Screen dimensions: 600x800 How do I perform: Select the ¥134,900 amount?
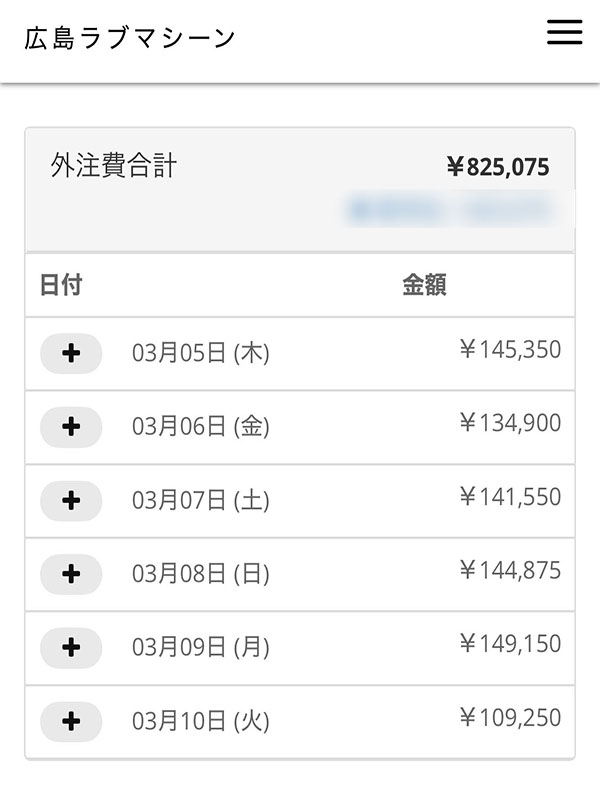pos(510,424)
